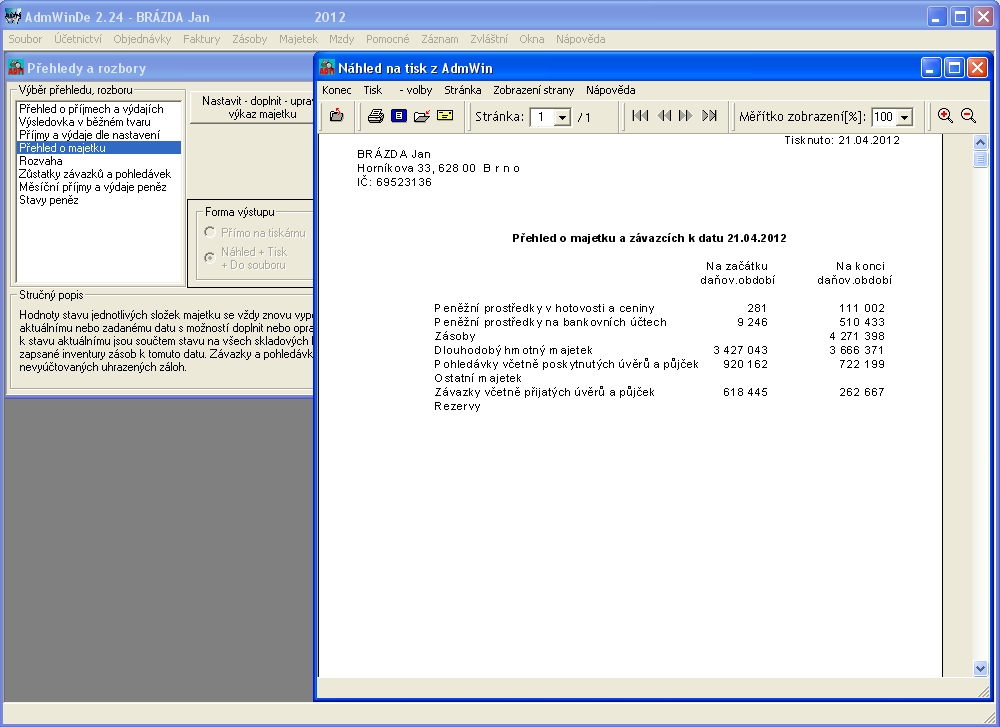
Task: Click value 4 271 398 in report
Action: 857,336
